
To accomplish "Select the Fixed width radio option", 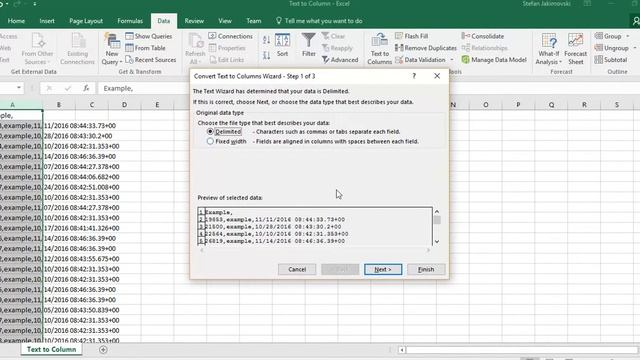I will [x=210, y=141].
